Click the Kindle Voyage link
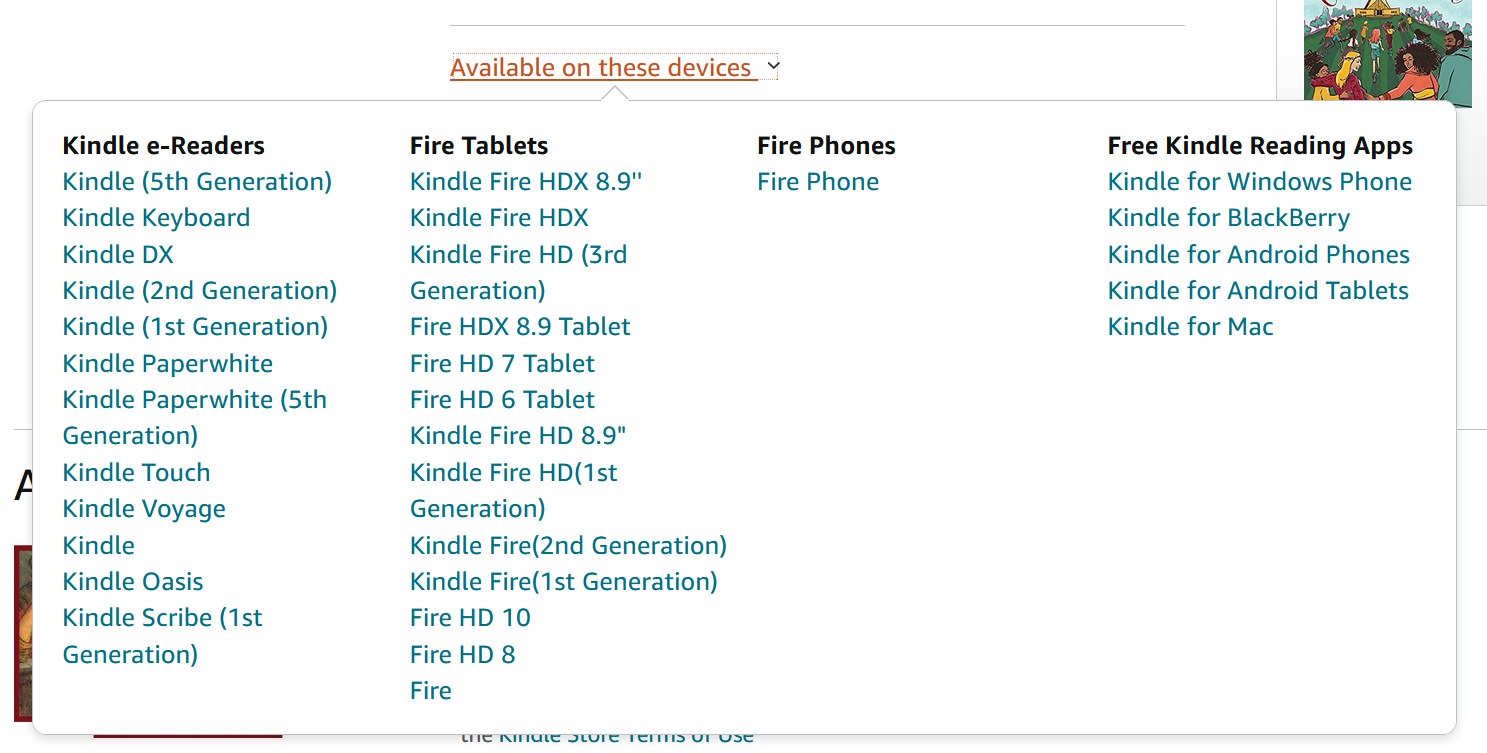Viewport: 1487px width, 753px height. coord(143,508)
